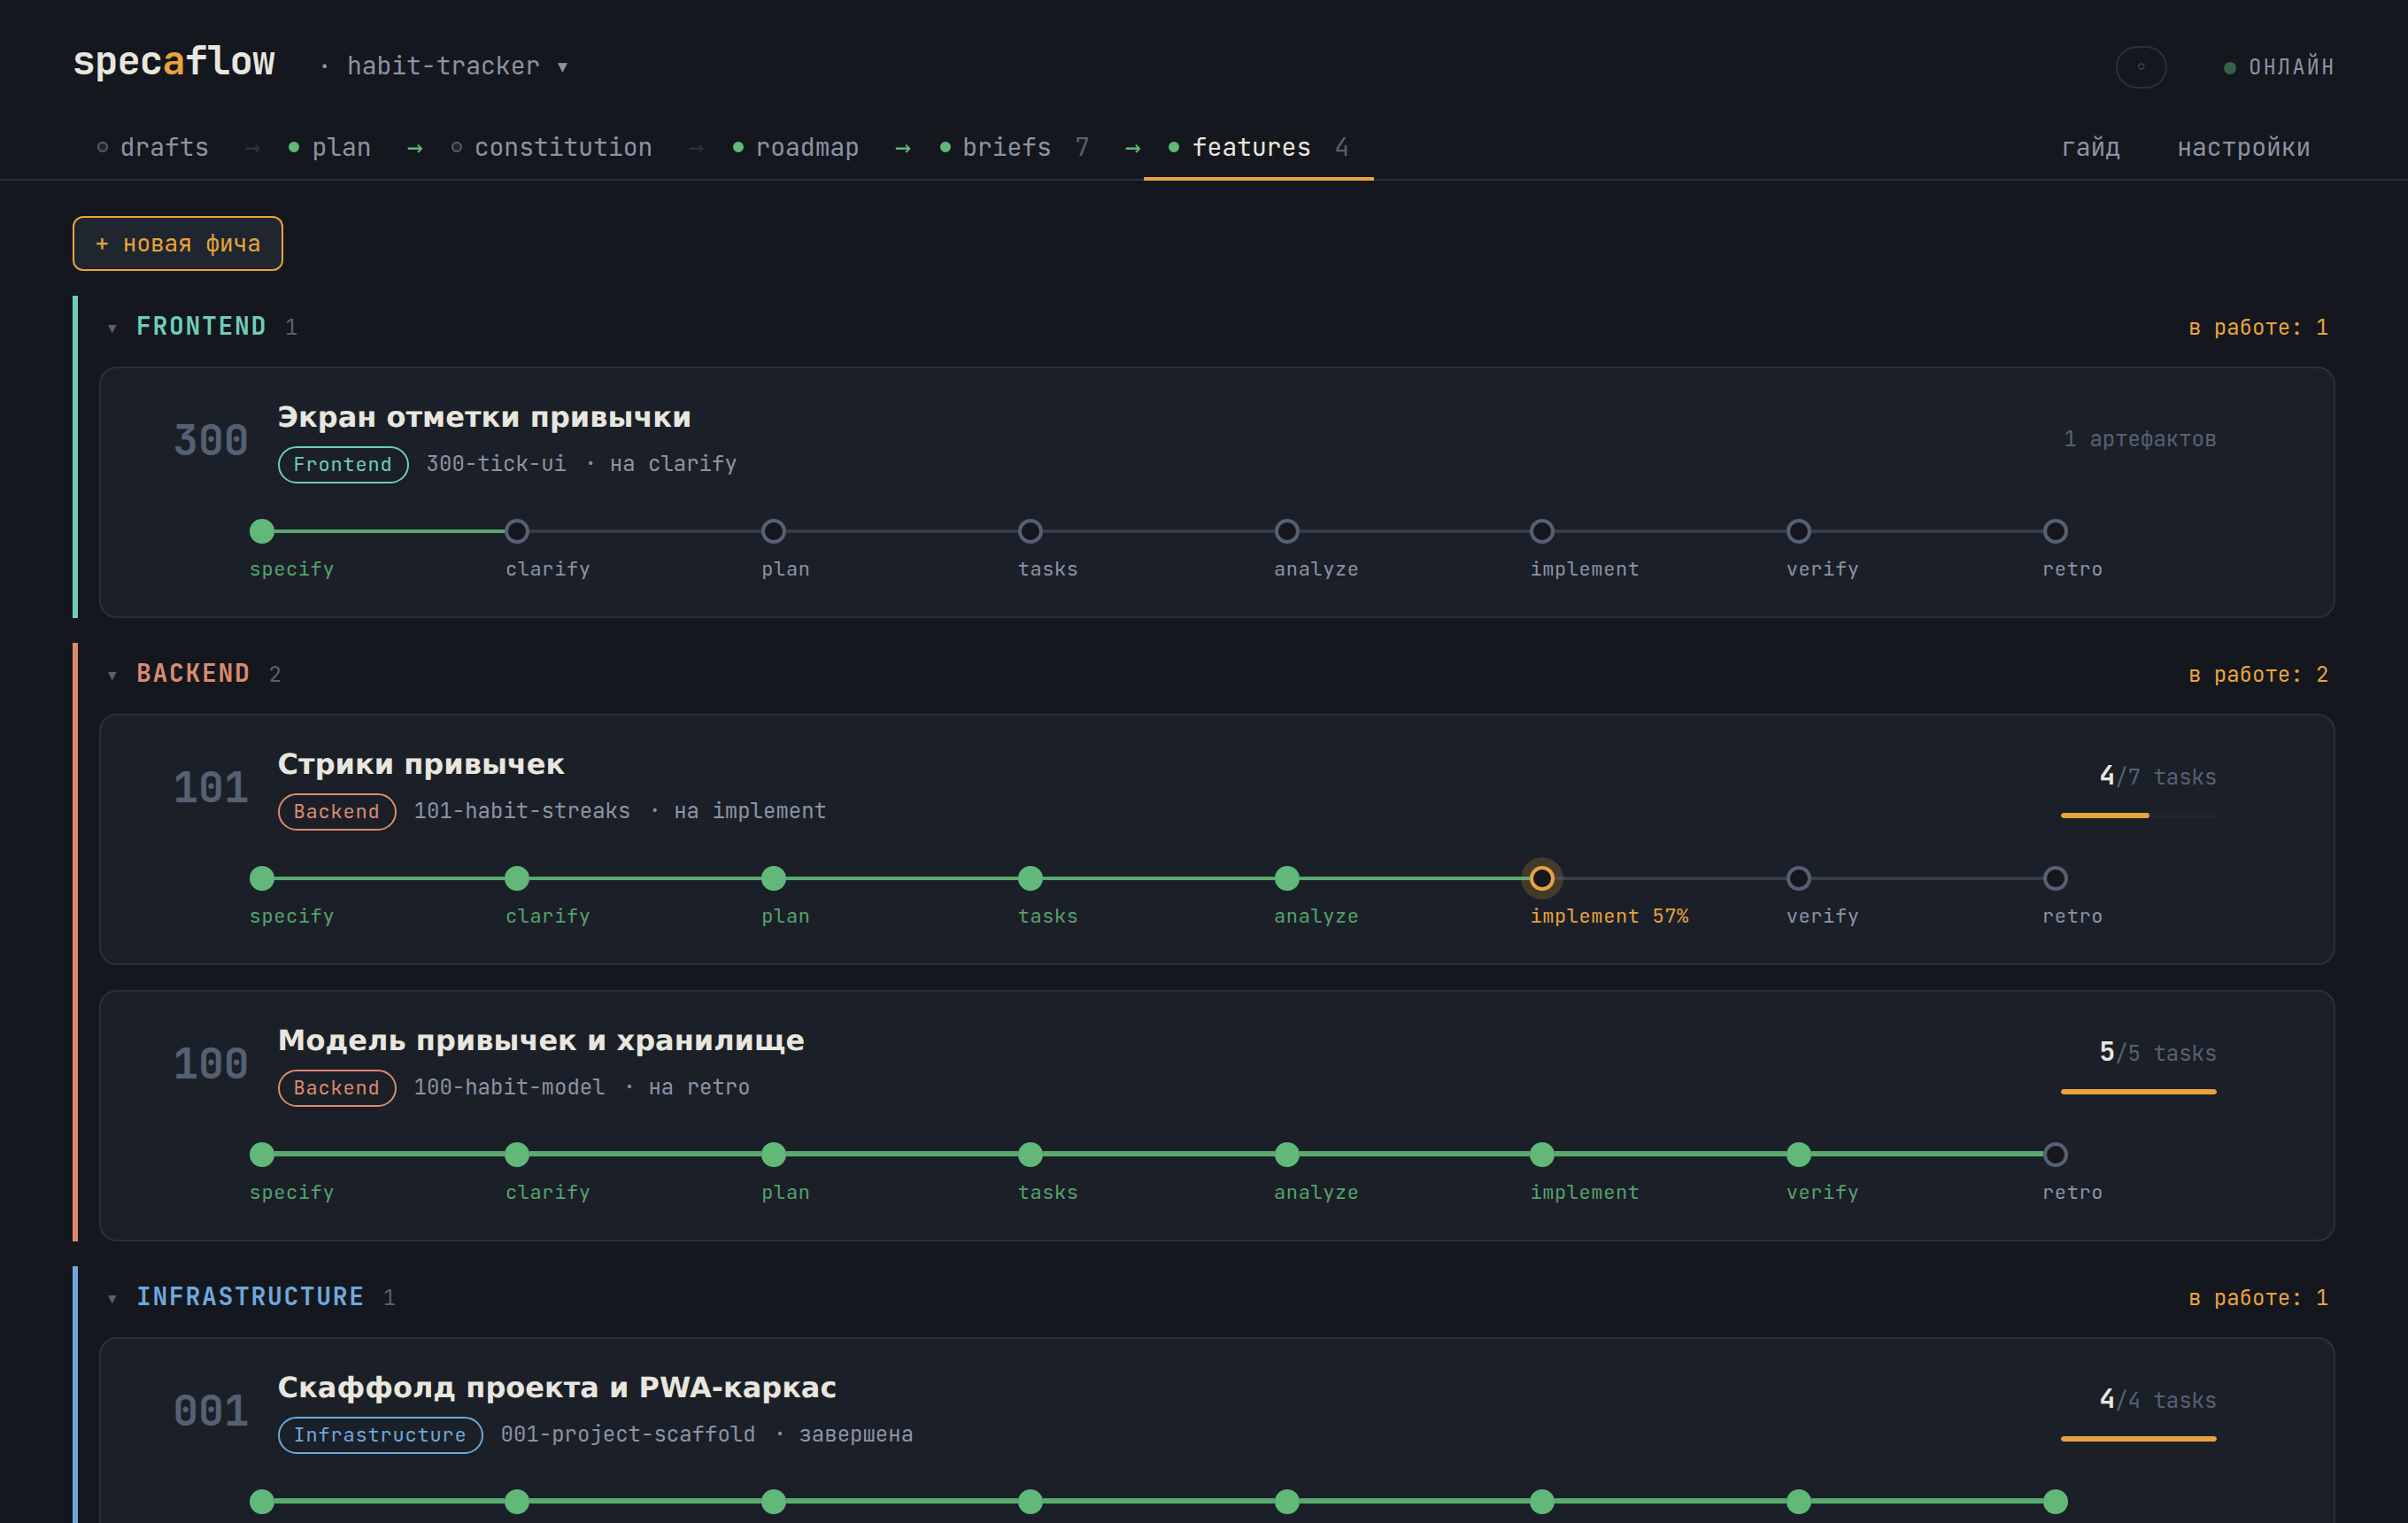Screen dimensions: 2408x1523
Task: Click the analyze step of feature 300
Action: pyautogui.click(x=1287, y=531)
